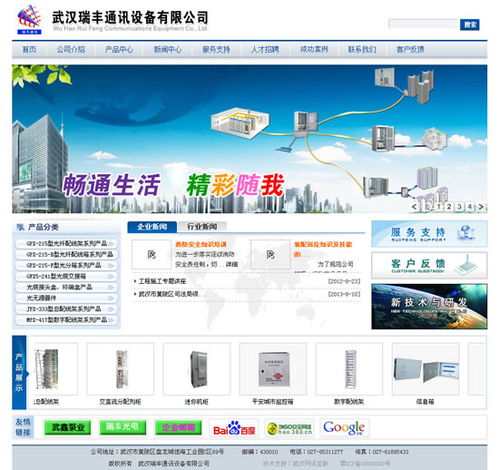Open the 迷你机柜 product thumbnail
499x470 pixels.
pos(197,369)
